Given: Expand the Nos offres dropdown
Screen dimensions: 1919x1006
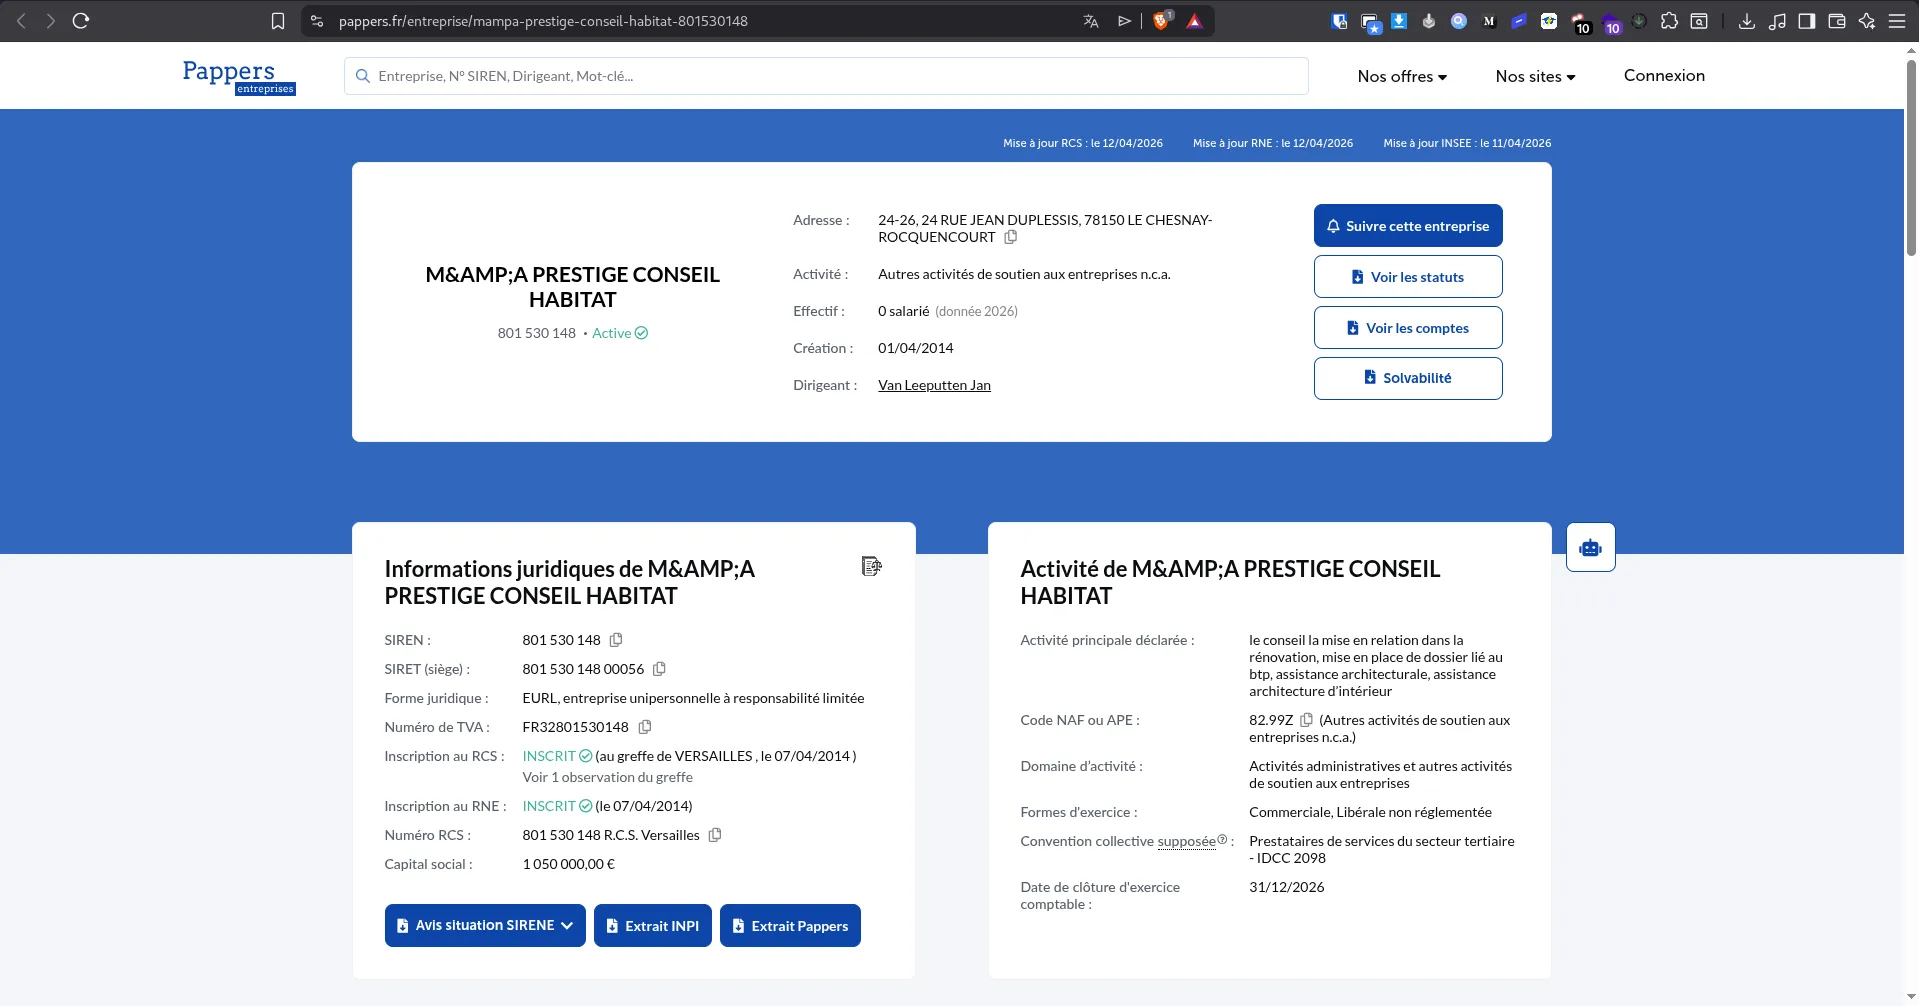Looking at the screenshot, I should click(x=1401, y=76).
